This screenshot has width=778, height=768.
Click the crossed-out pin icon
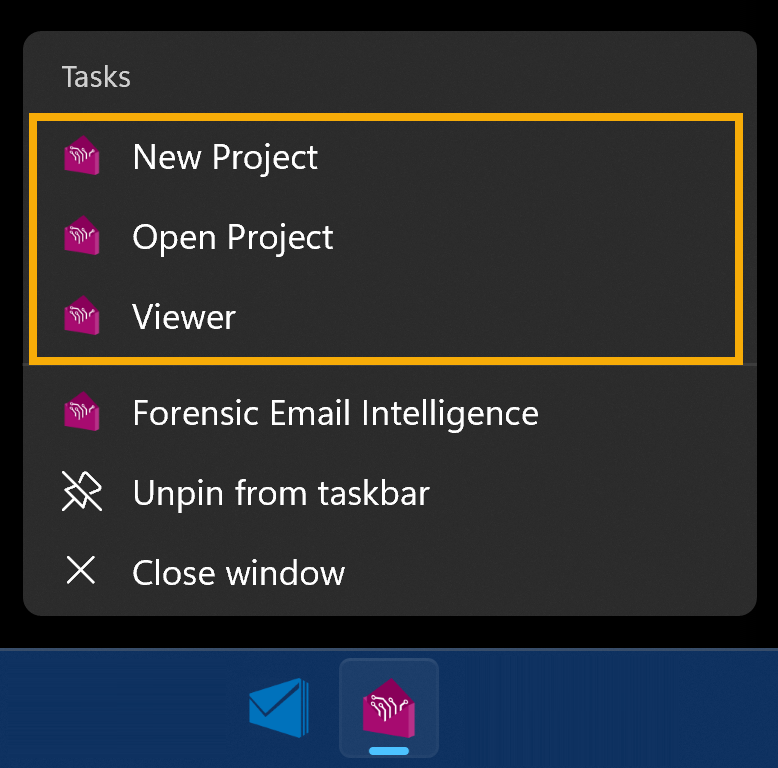pyautogui.click(x=80, y=493)
